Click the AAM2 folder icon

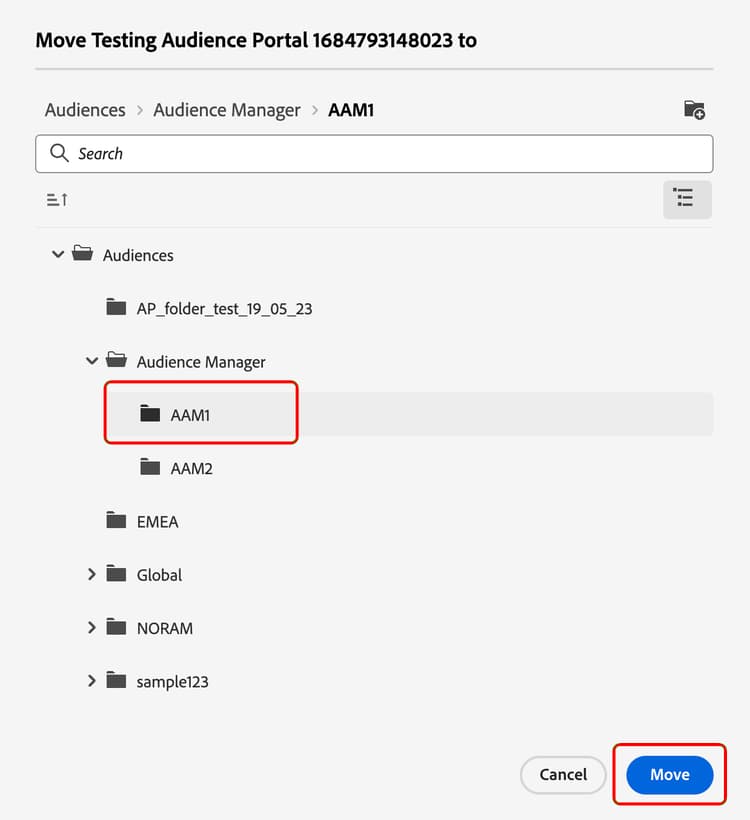150,467
